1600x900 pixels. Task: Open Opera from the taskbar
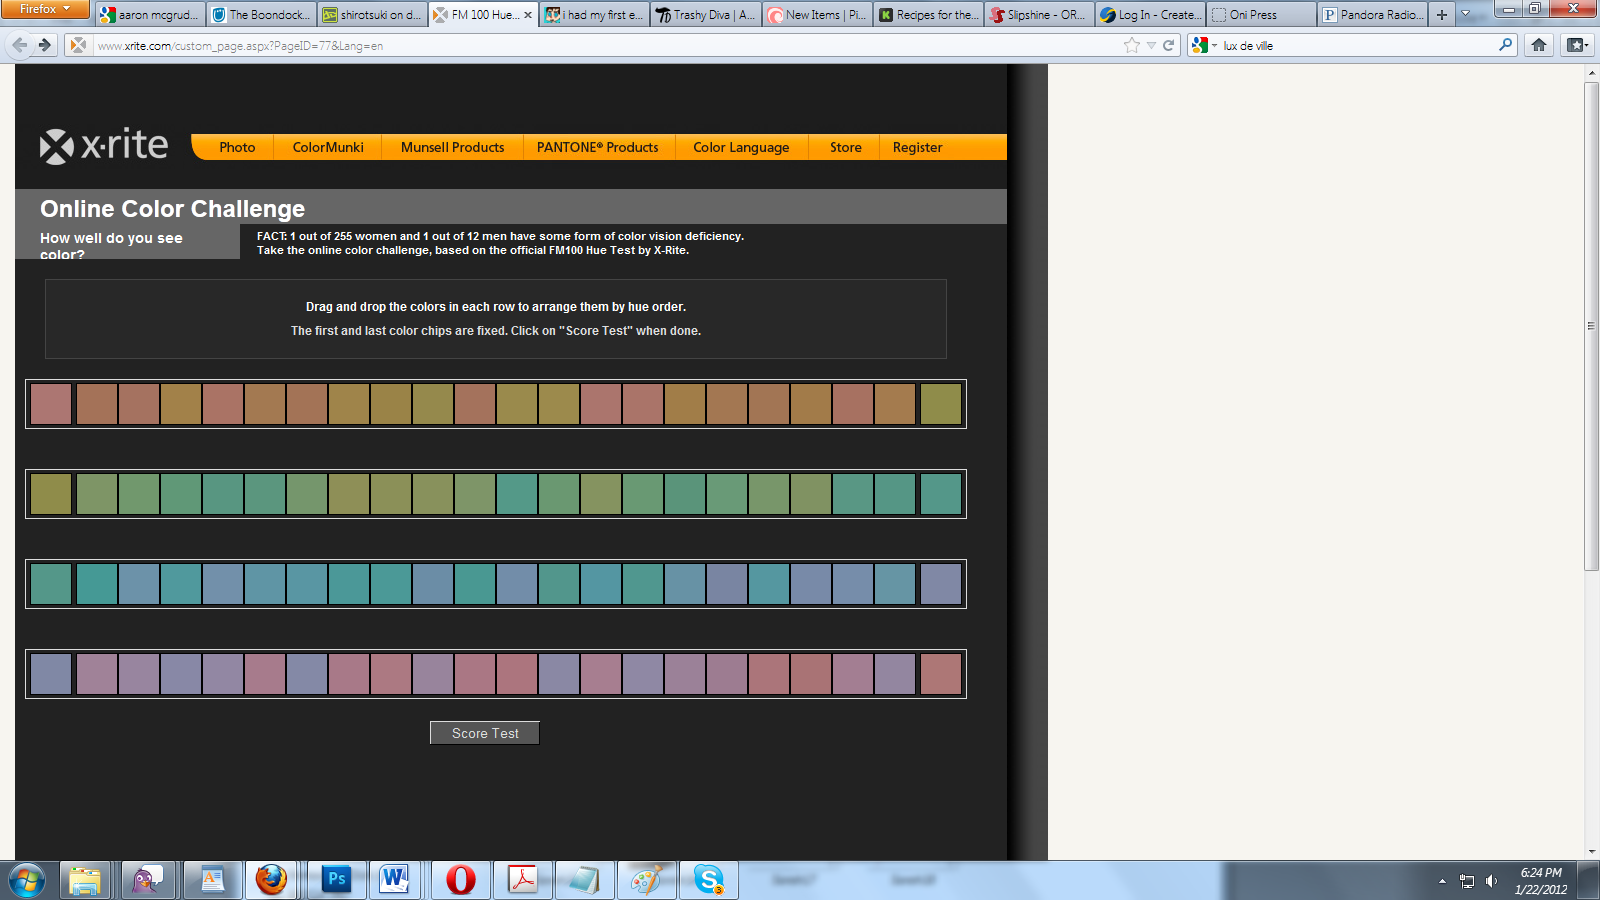click(458, 880)
